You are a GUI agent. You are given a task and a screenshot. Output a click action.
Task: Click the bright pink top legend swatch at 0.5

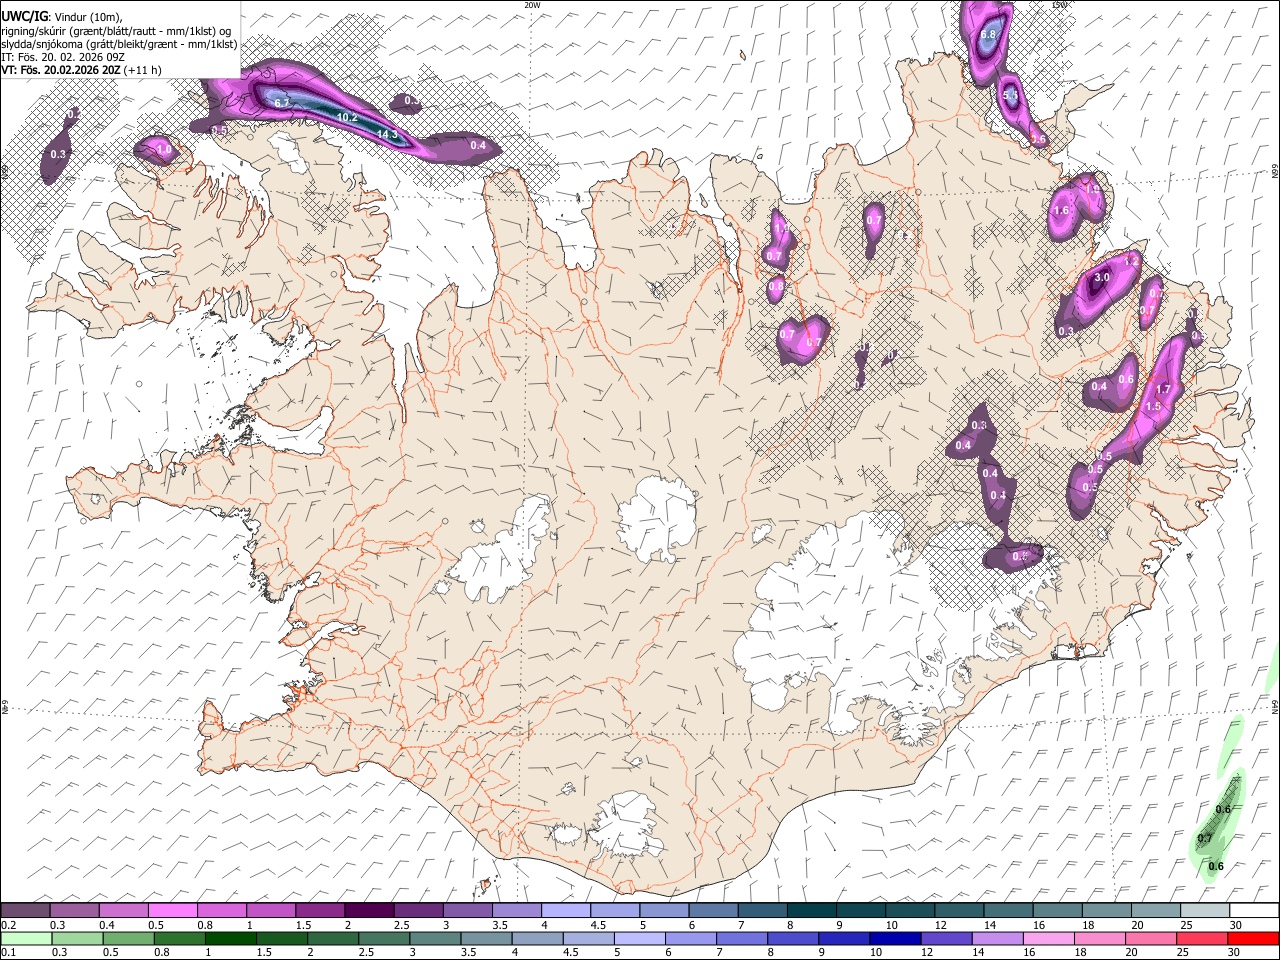tap(173, 911)
